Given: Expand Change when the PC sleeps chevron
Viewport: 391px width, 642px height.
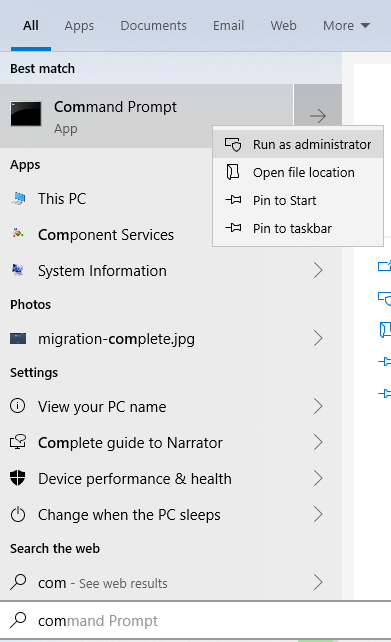Looking at the screenshot, I should 318,514.
